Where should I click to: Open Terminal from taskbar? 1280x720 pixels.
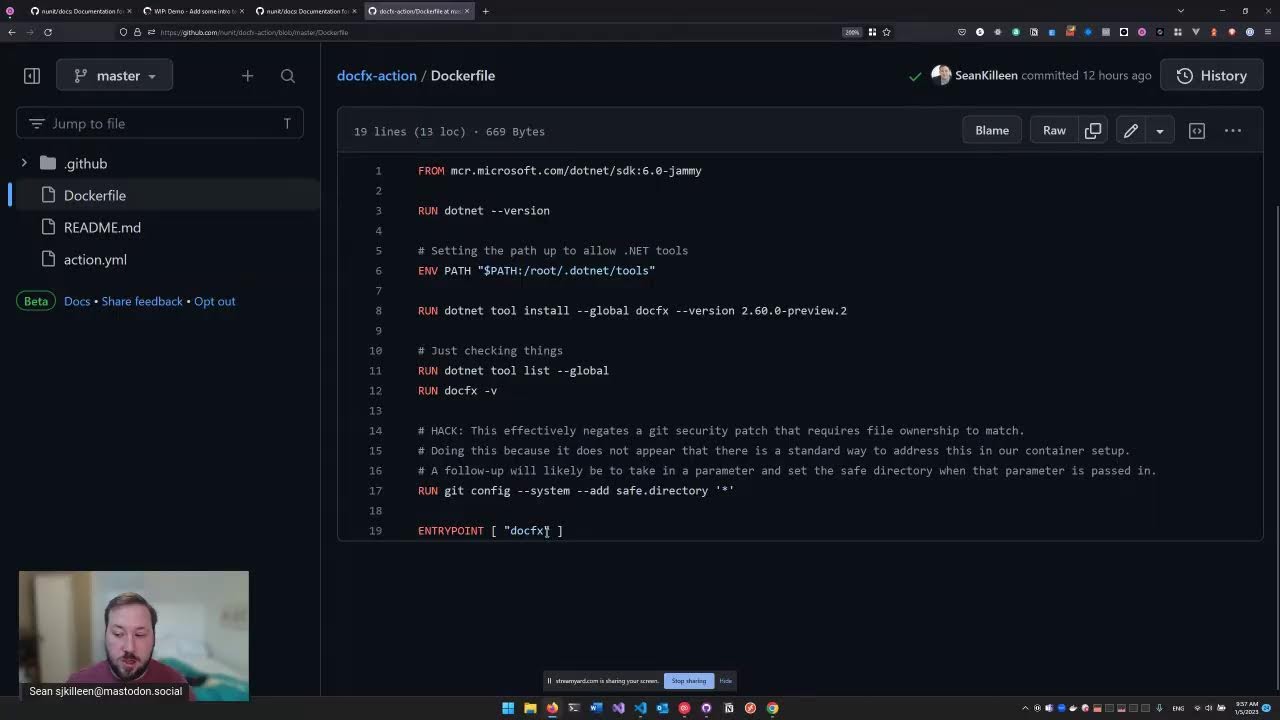point(574,708)
